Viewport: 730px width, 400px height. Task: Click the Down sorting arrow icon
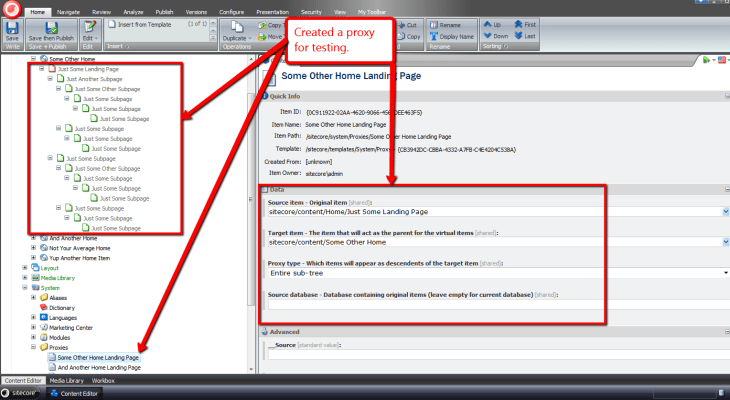497,34
